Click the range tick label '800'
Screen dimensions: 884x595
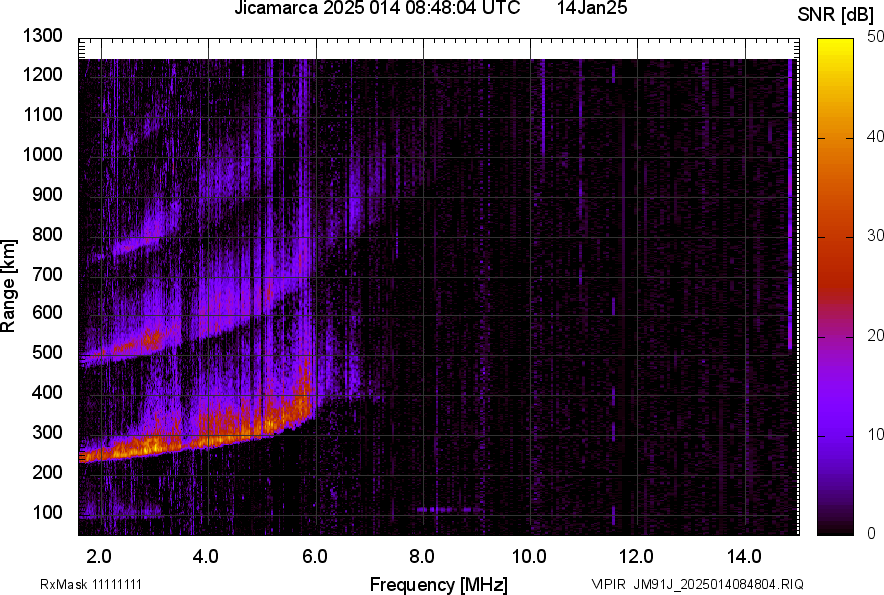tap(47, 233)
